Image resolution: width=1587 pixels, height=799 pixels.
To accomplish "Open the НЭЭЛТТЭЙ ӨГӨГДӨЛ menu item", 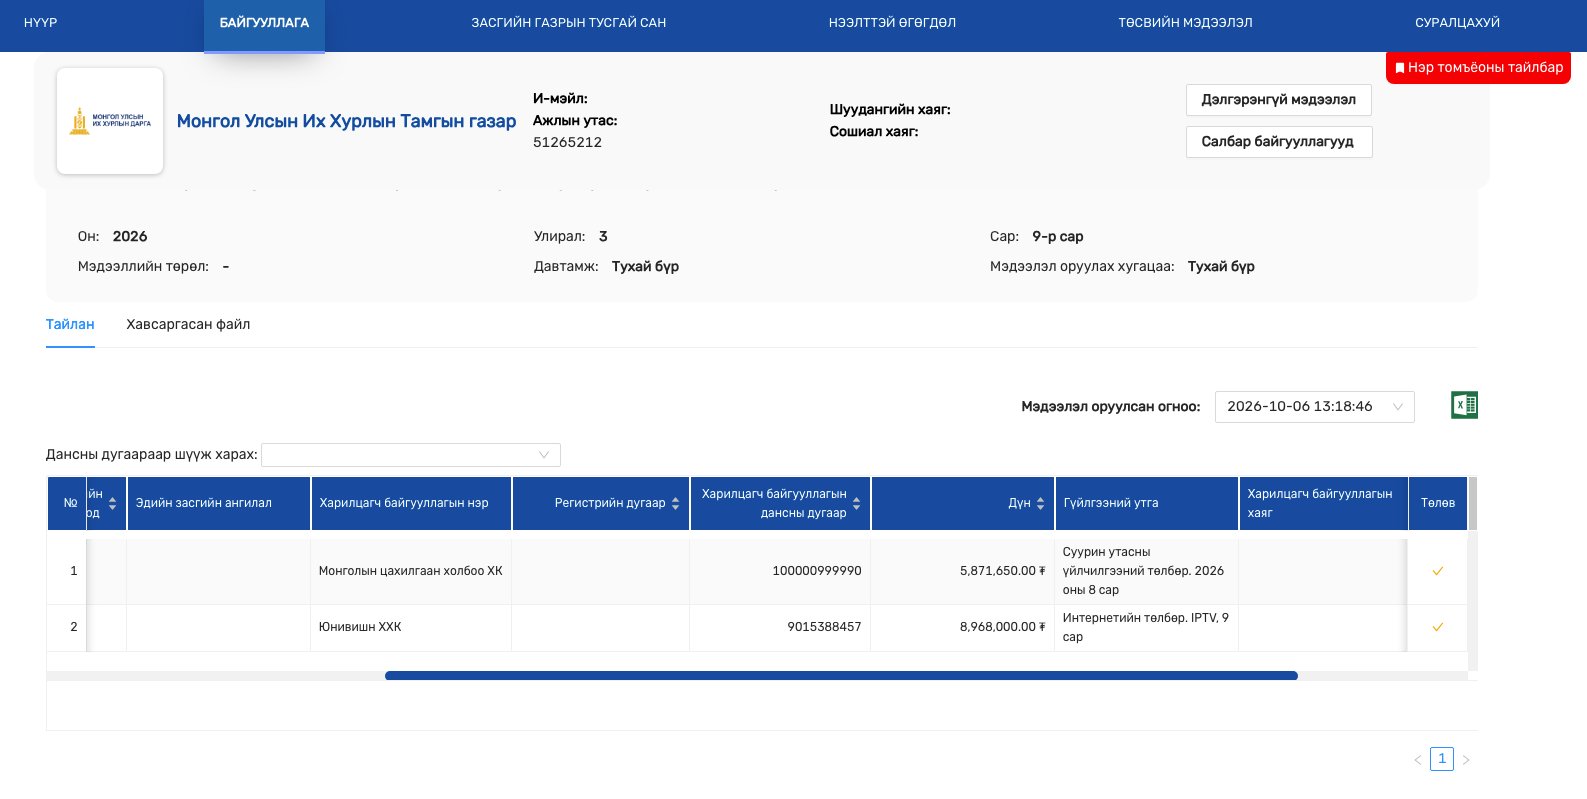I will tap(892, 22).
